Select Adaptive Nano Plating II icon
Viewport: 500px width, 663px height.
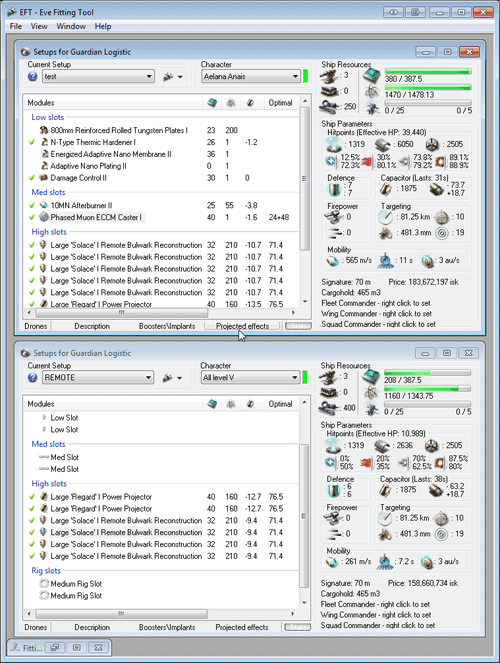click(x=44, y=166)
